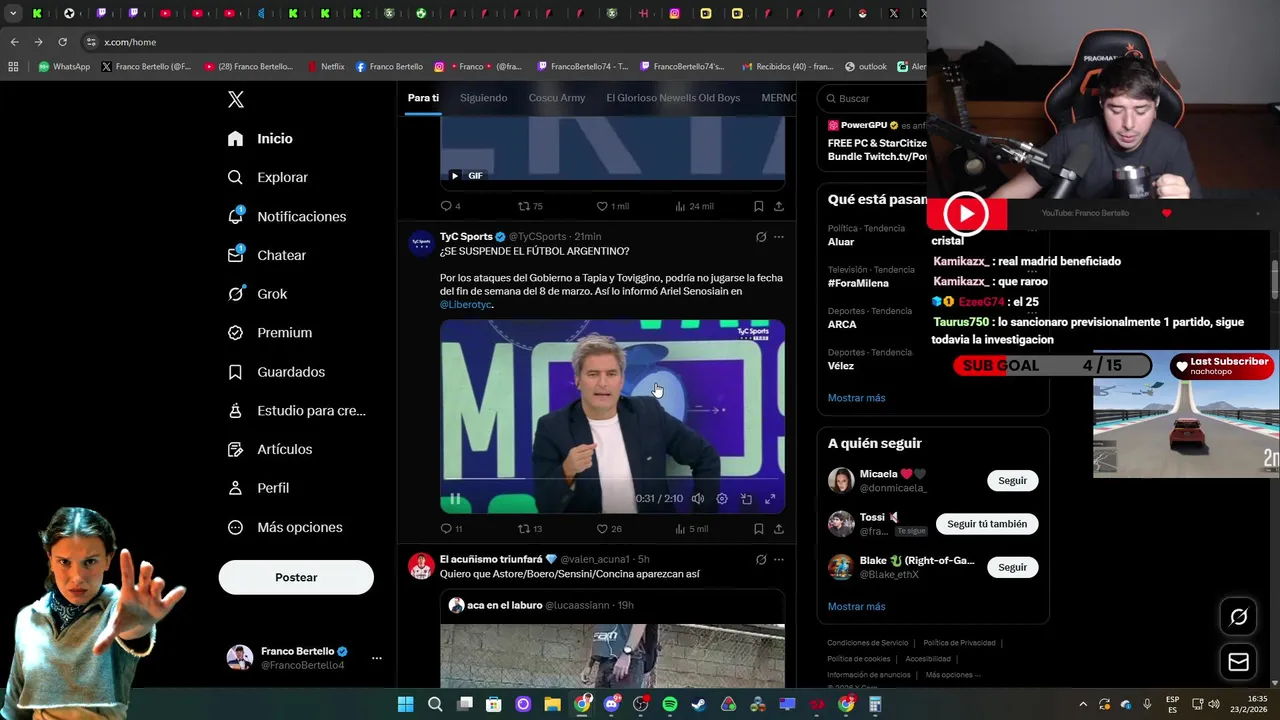The width and height of the screenshot is (1280, 720).
Task: Open floating messages envelope button
Action: tap(1239, 662)
